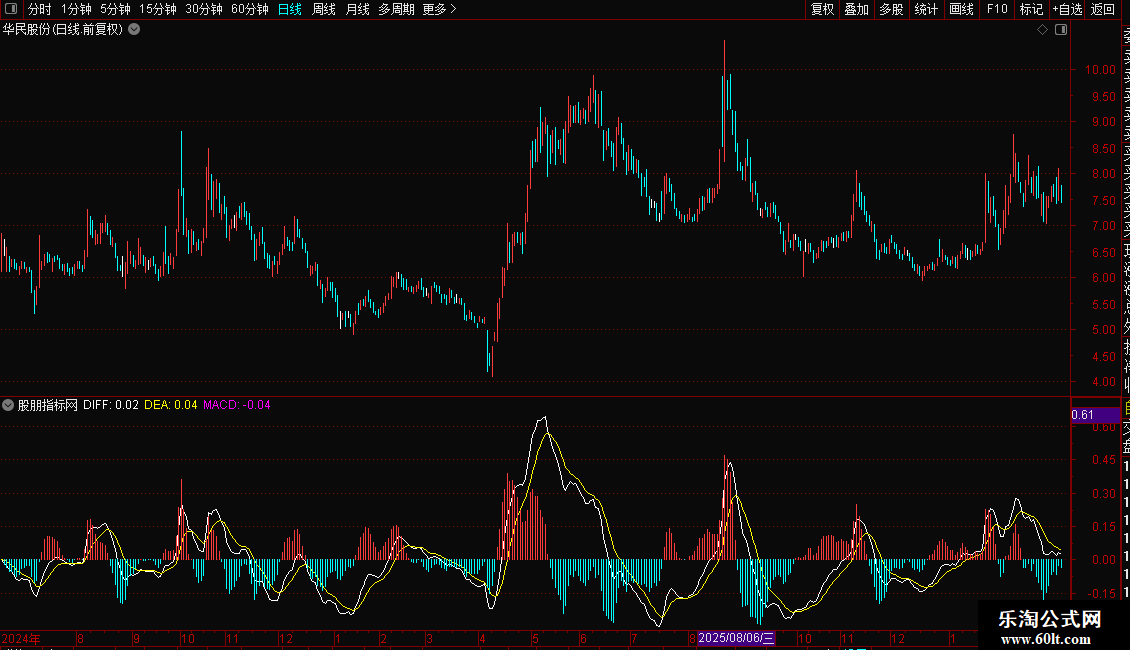This screenshot has height=650, width=1130.
Task: Click the 返回 back button
Action: (x=1103, y=9)
